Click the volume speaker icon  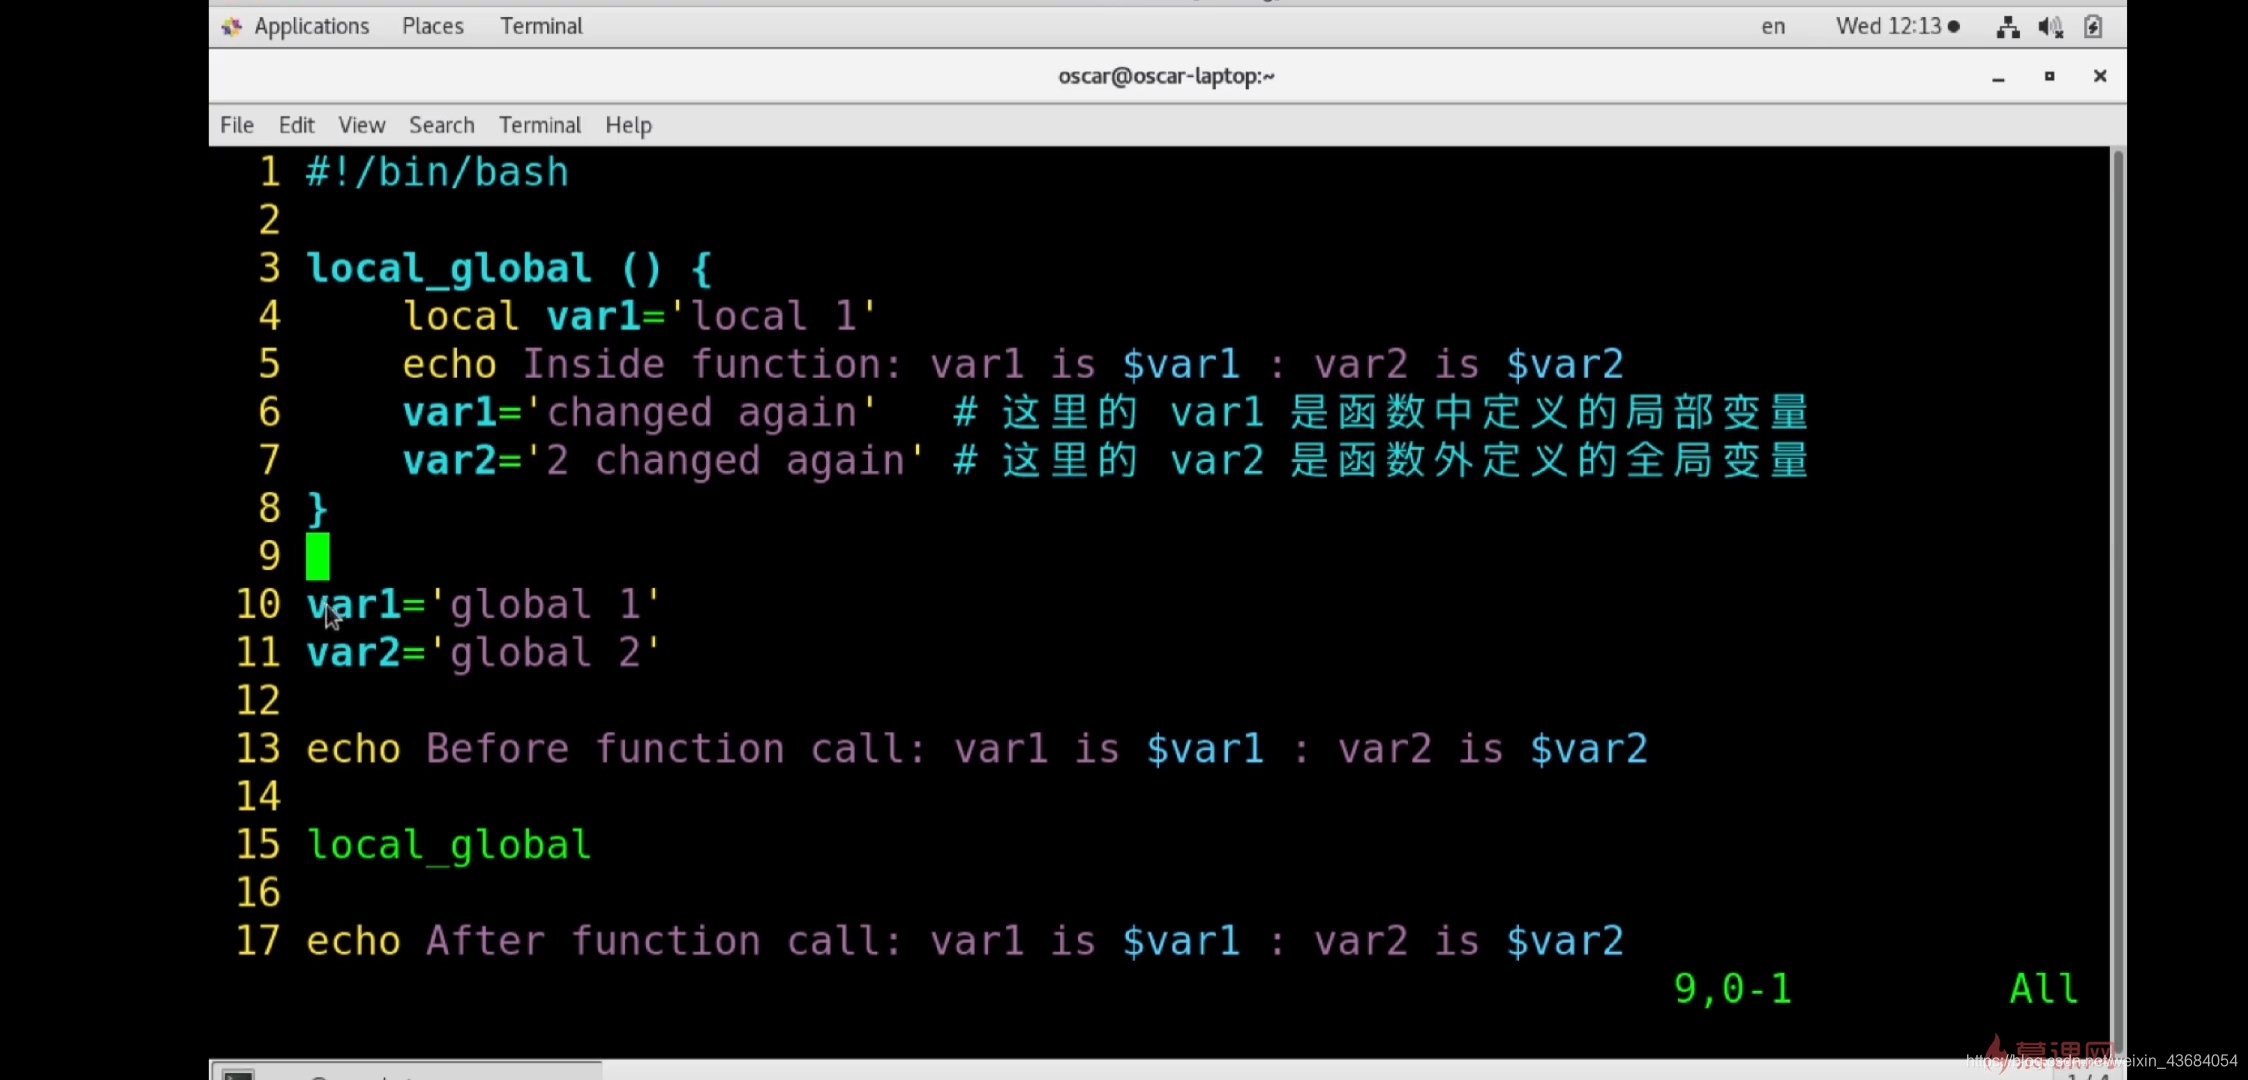tap(2050, 27)
